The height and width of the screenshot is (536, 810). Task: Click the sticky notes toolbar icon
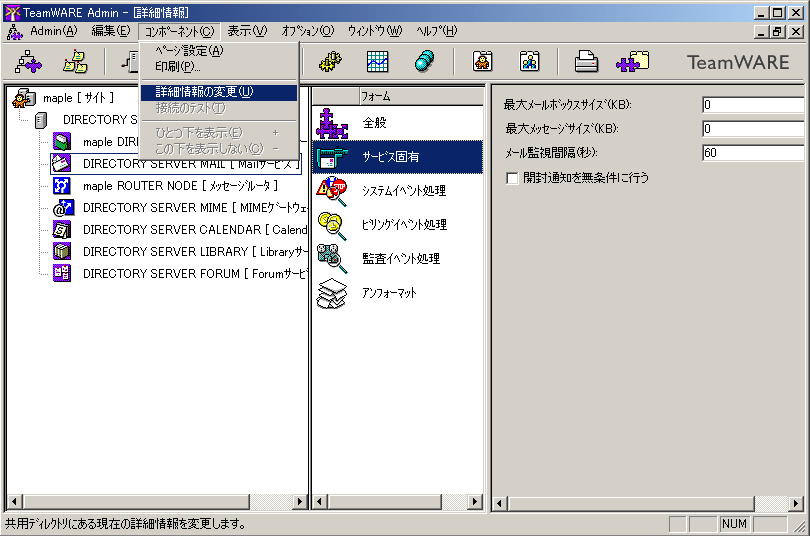click(75, 61)
